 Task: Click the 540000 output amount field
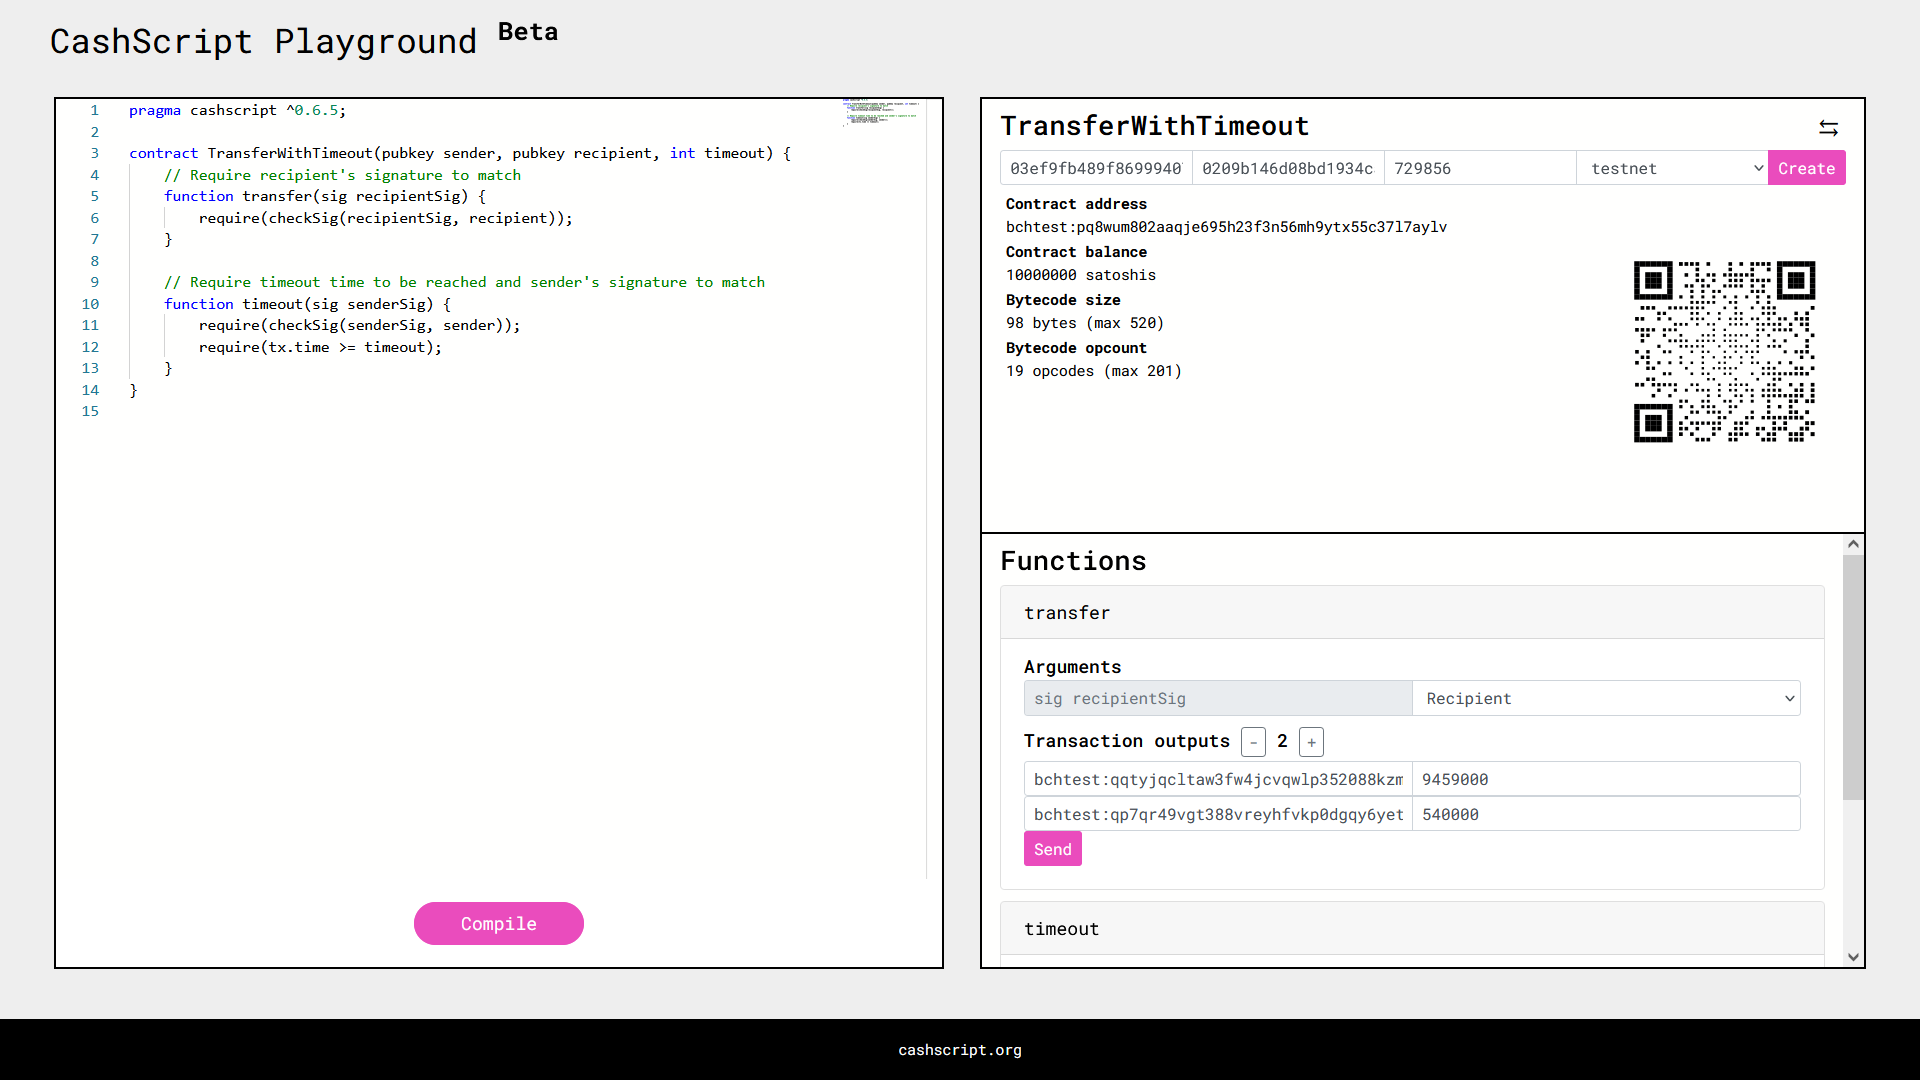click(x=1606, y=814)
